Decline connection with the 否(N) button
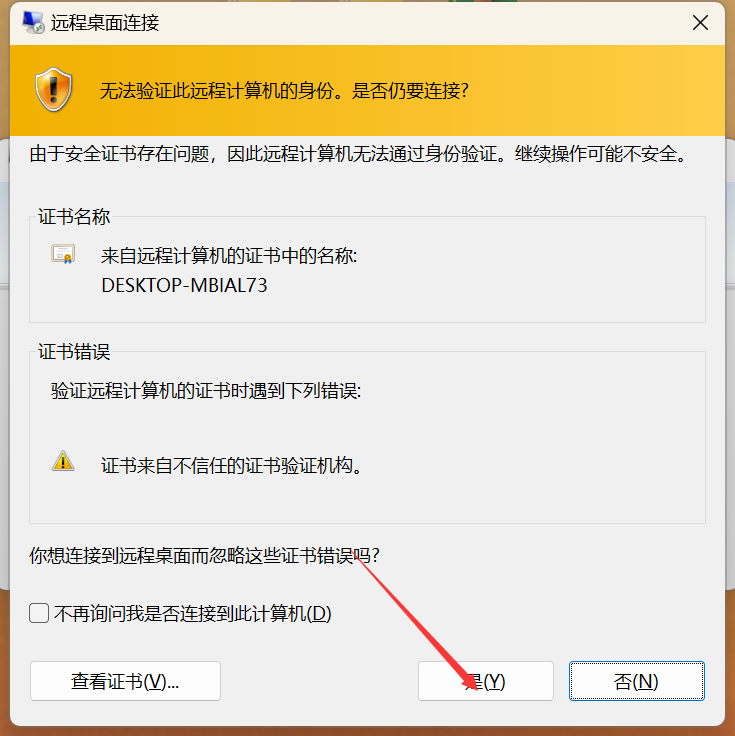The image size is (735, 736). coord(637,681)
